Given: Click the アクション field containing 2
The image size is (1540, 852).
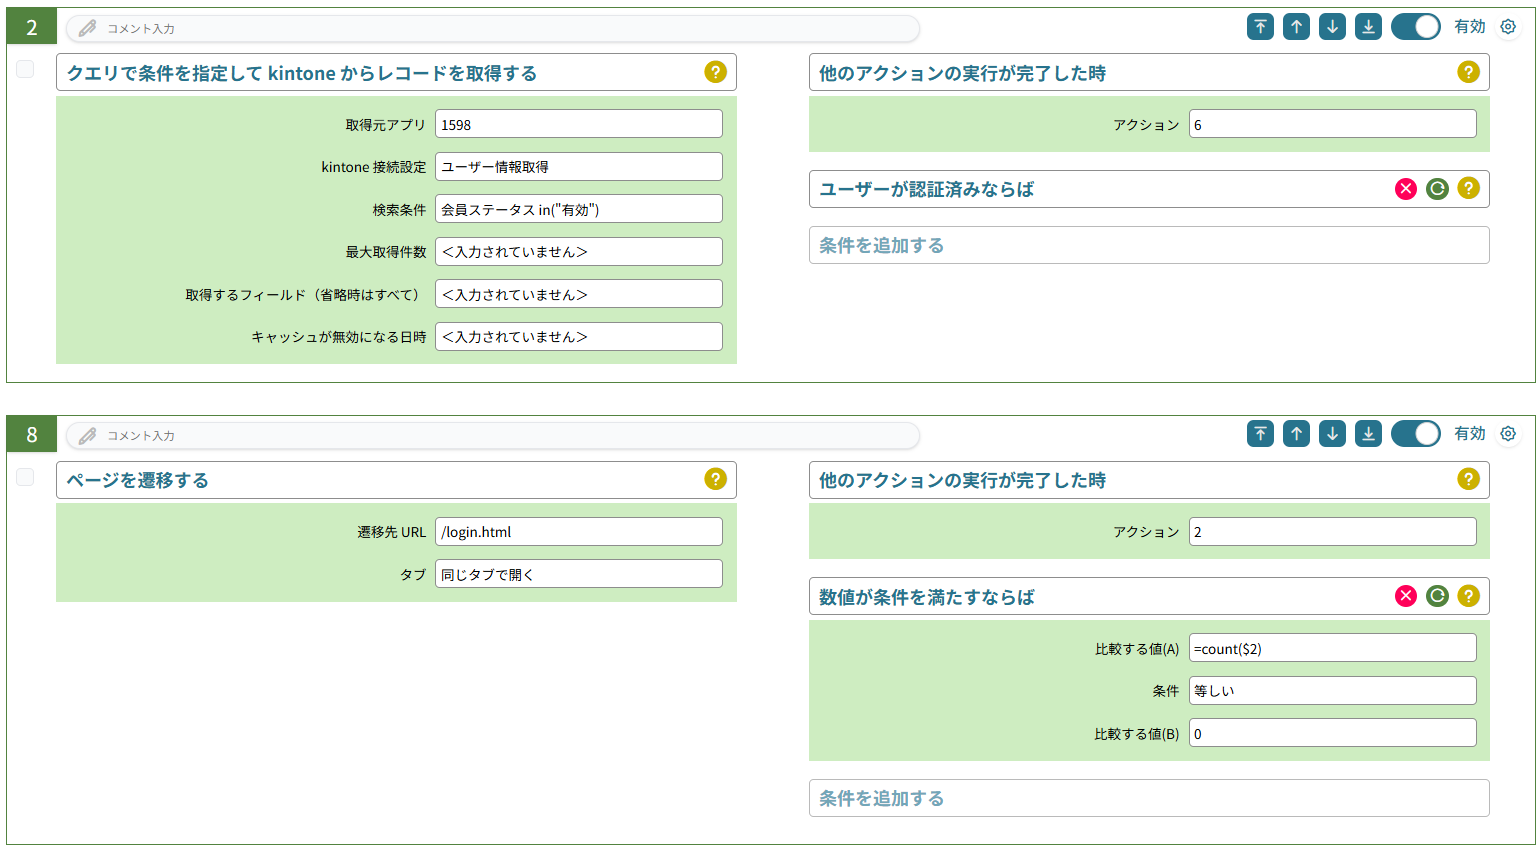Looking at the screenshot, I should pos(1332,531).
